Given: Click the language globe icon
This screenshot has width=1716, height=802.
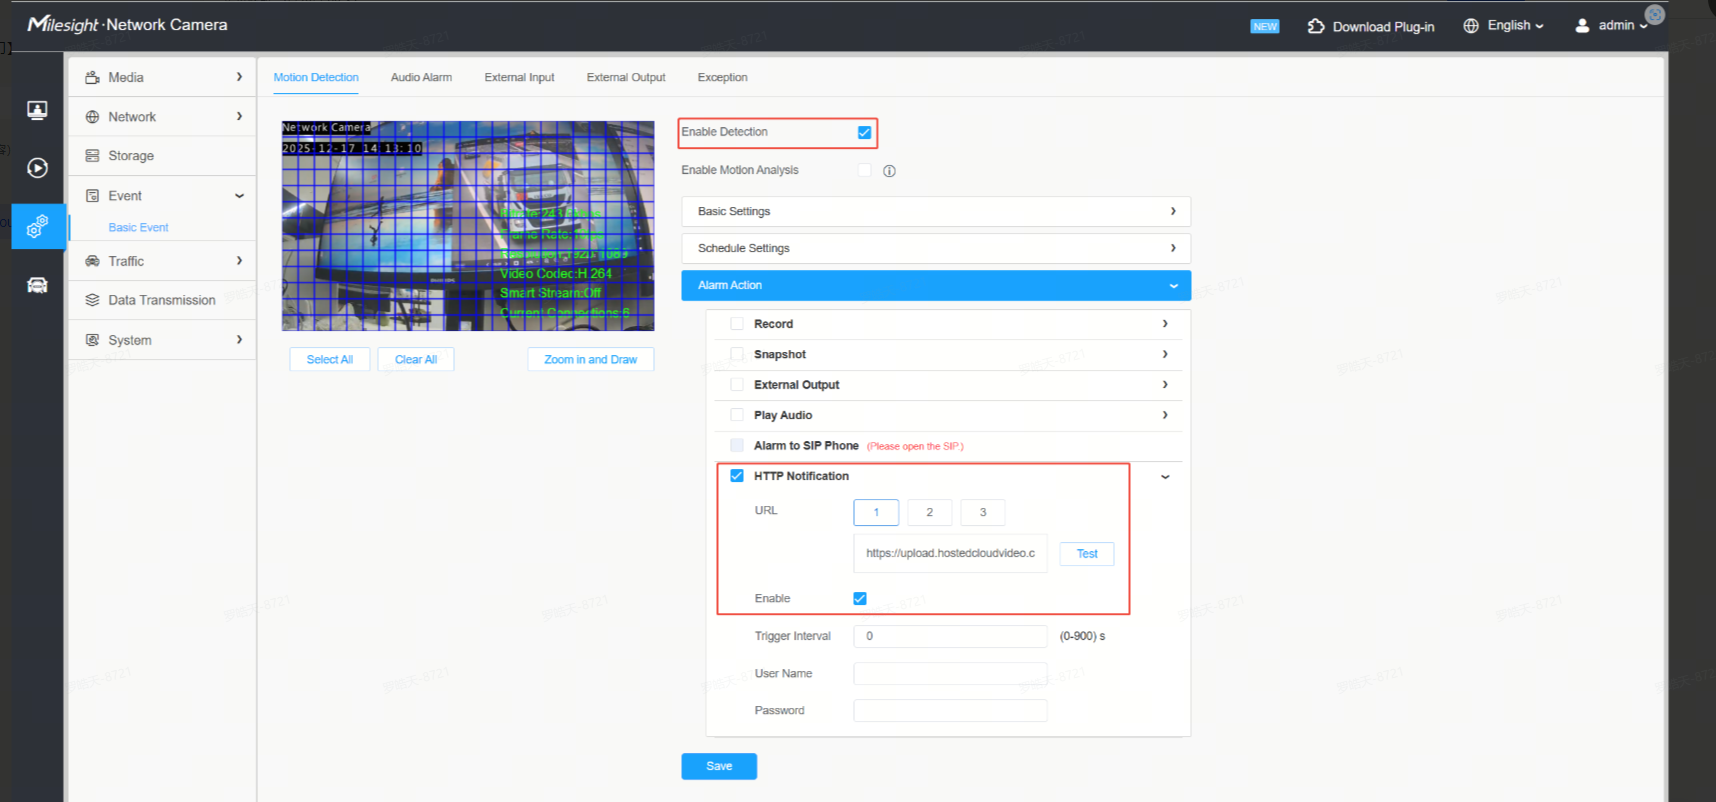Looking at the screenshot, I should click(1471, 26).
